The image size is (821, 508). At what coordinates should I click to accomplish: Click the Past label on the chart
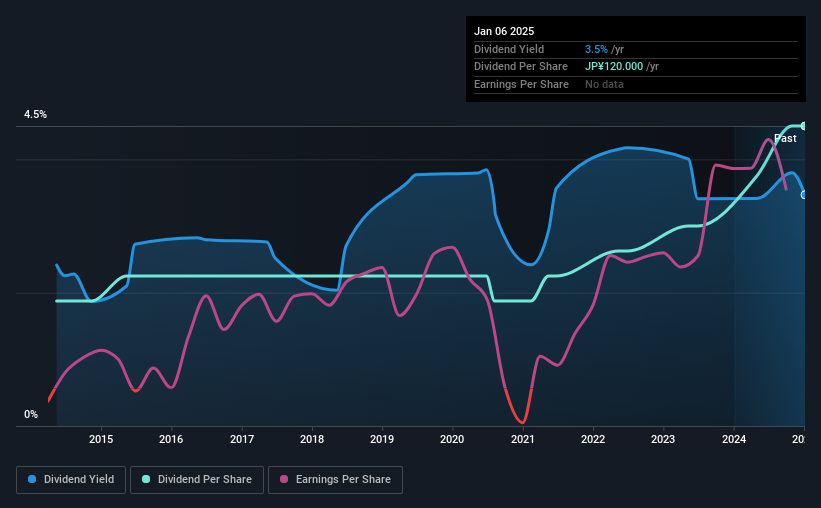tap(785, 138)
